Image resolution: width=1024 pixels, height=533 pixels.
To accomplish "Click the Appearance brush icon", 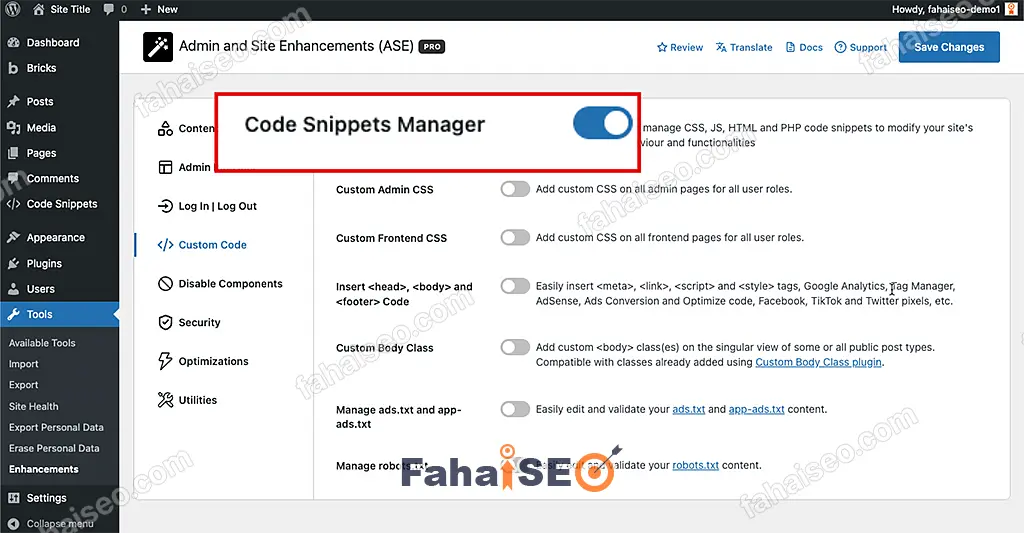I will [13, 237].
